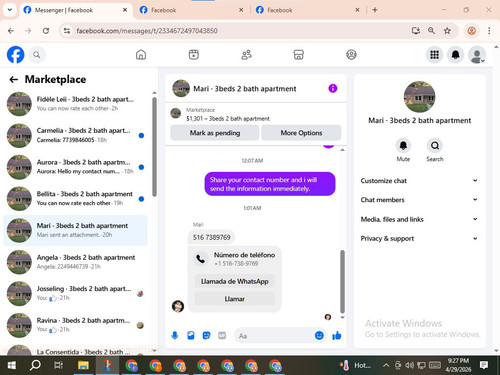Go back in browser history
This screenshot has height=375, width=500.
point(11,31)
